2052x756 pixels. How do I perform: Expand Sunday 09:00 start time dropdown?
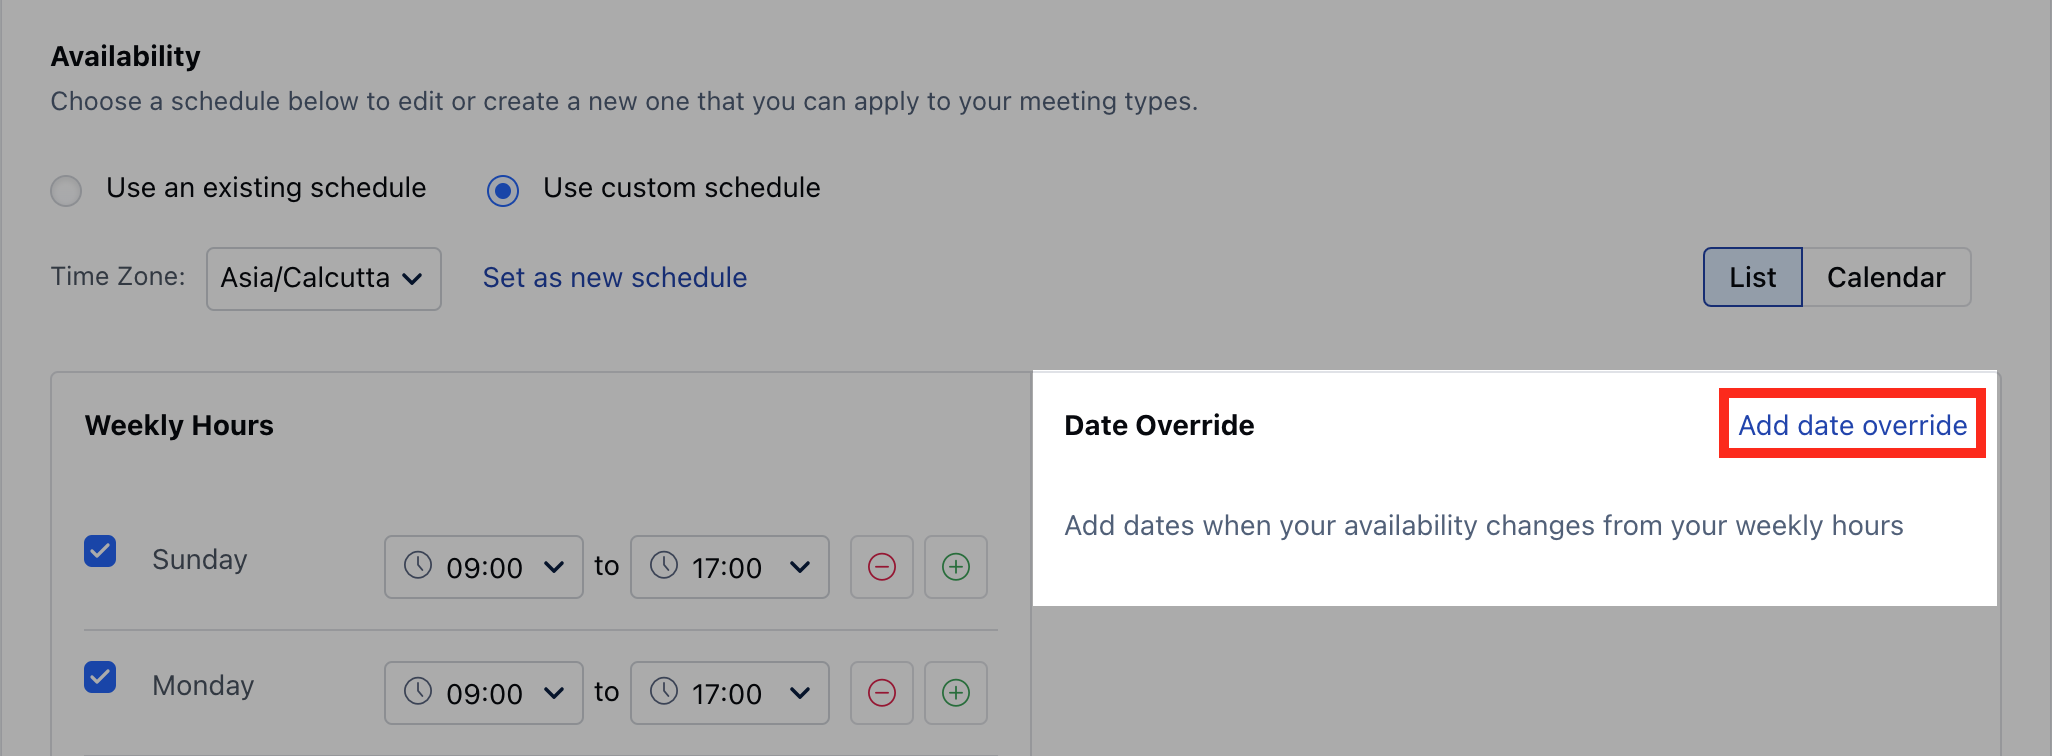point(484,567)
